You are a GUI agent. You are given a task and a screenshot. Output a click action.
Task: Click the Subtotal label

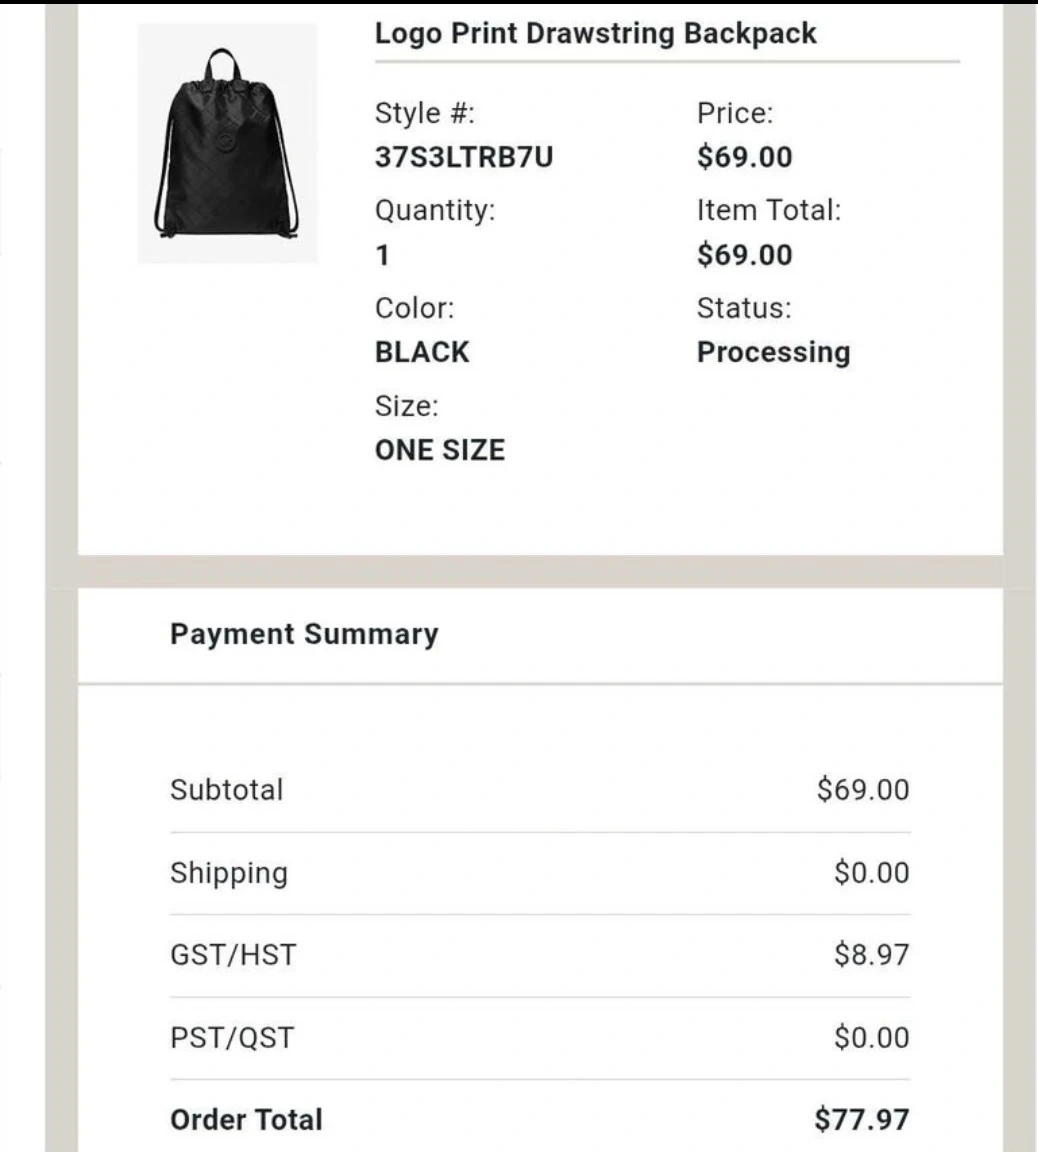click(227, 789)
